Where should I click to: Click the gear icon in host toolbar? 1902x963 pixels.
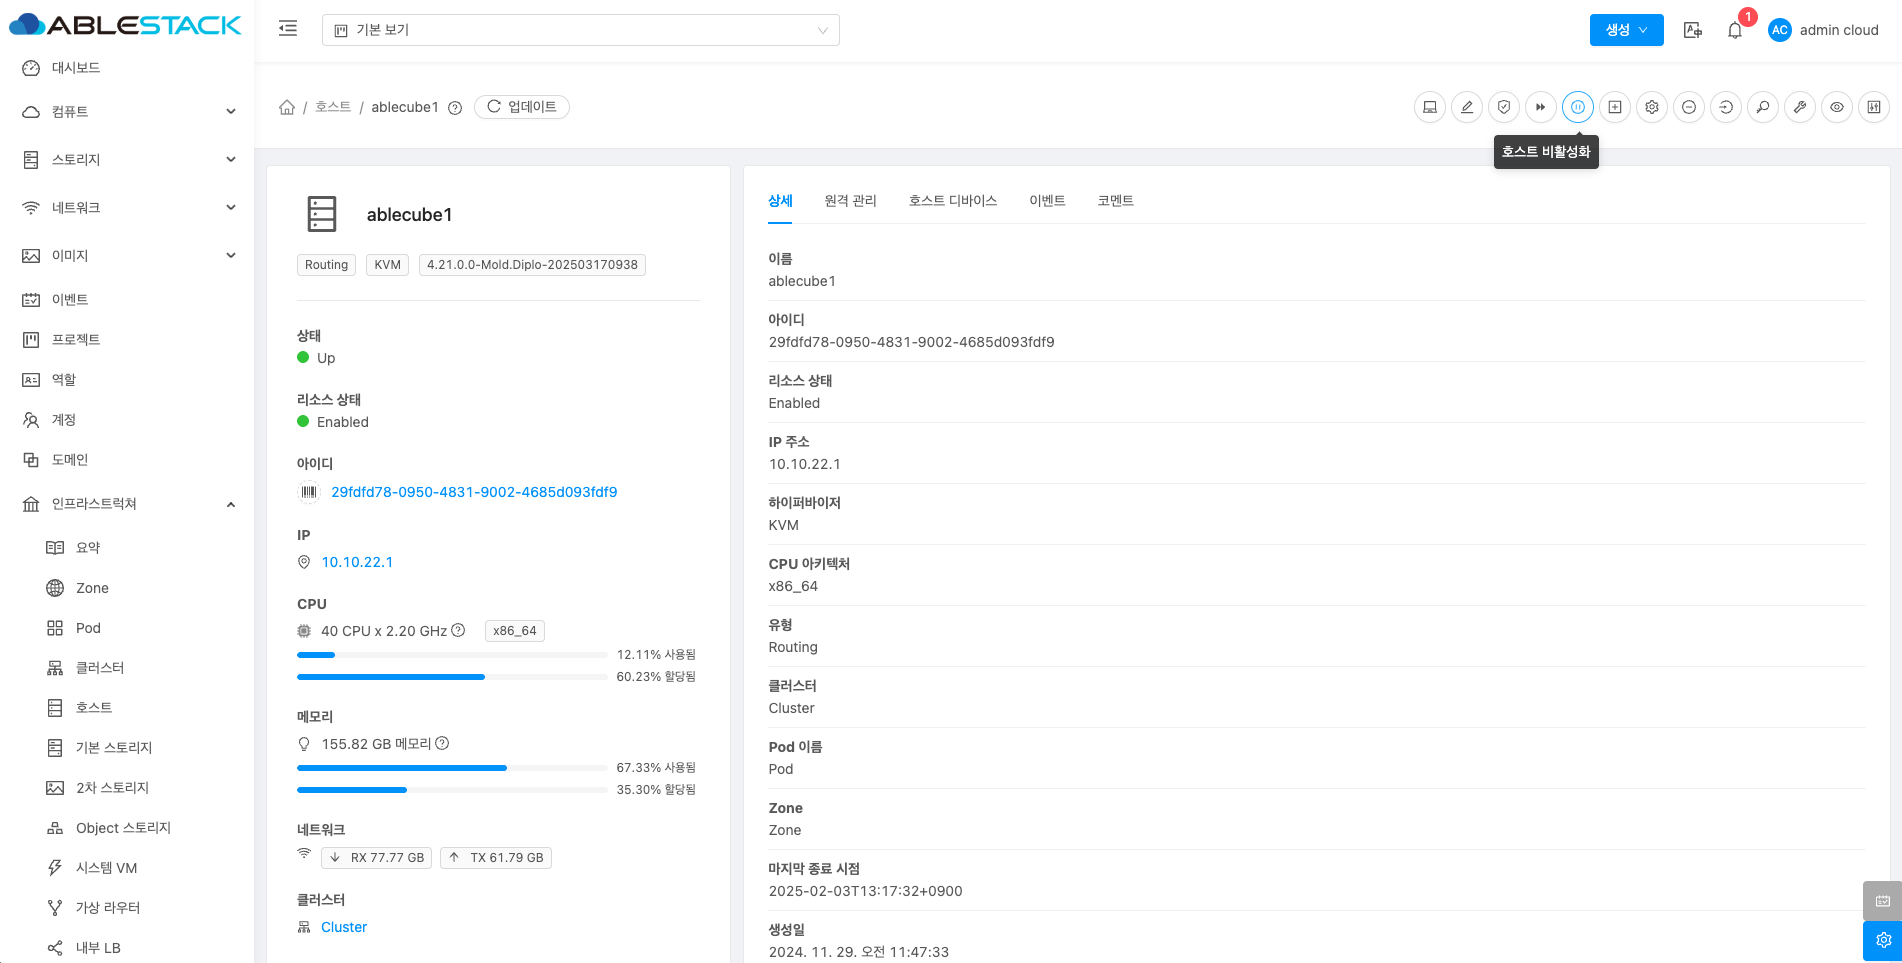point(1651,107)
